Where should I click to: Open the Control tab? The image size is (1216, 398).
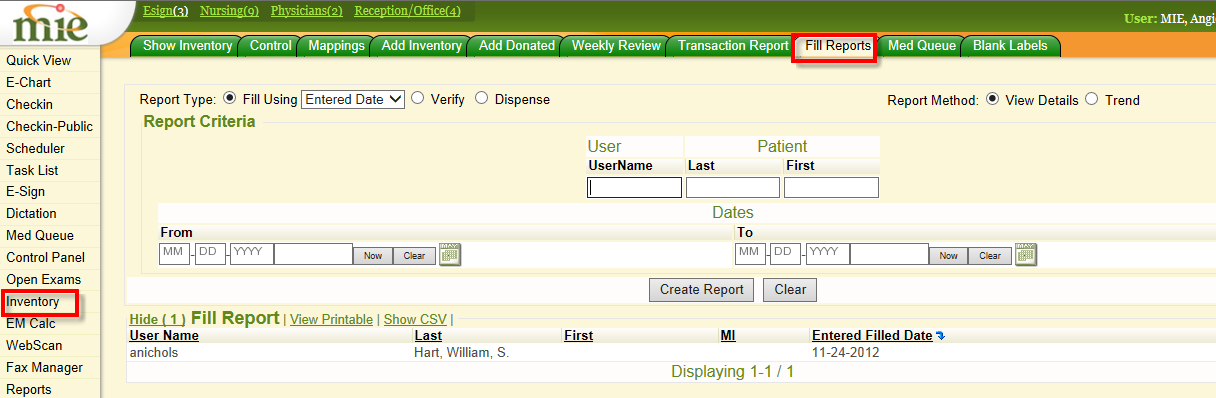click(270, 46)
